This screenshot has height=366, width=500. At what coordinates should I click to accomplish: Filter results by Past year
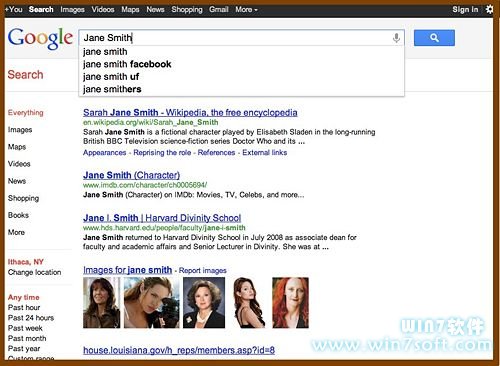tap(24, 349)
